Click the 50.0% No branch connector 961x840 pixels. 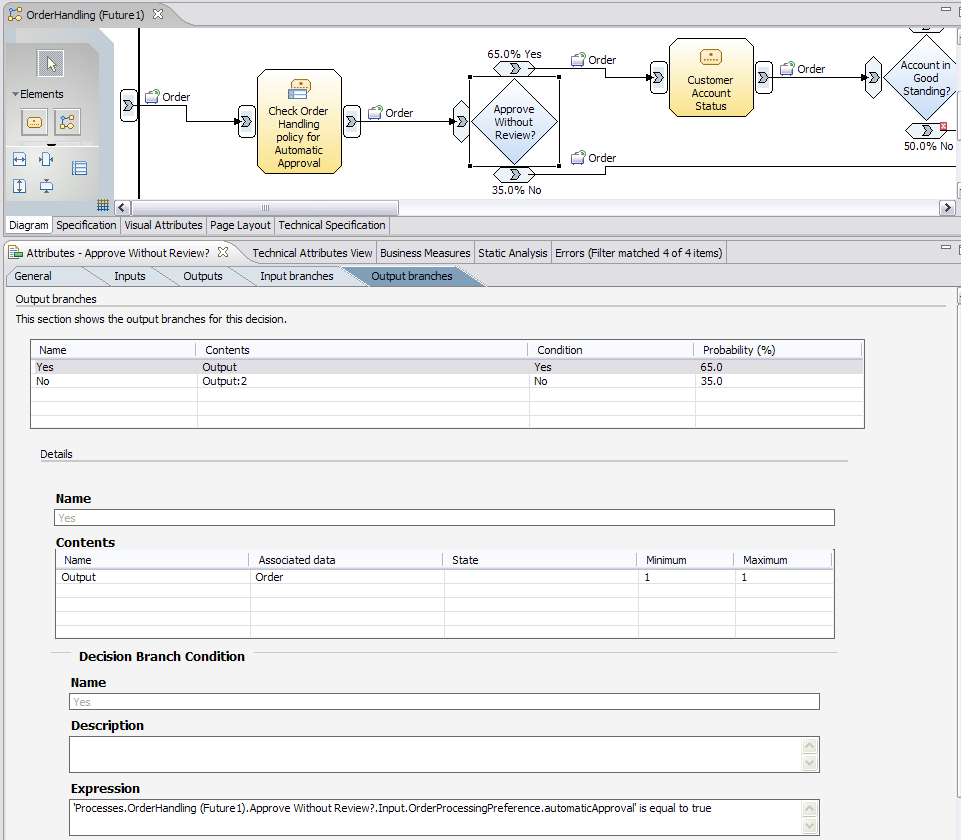click(x=926, y=130)
